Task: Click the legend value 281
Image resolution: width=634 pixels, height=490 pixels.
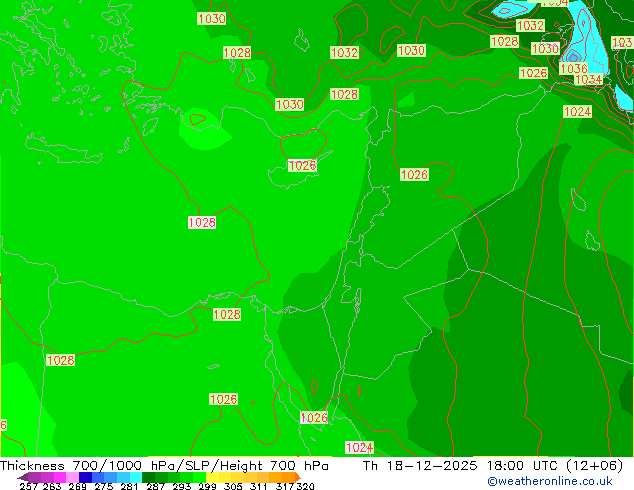Action: tap(129, 486)
